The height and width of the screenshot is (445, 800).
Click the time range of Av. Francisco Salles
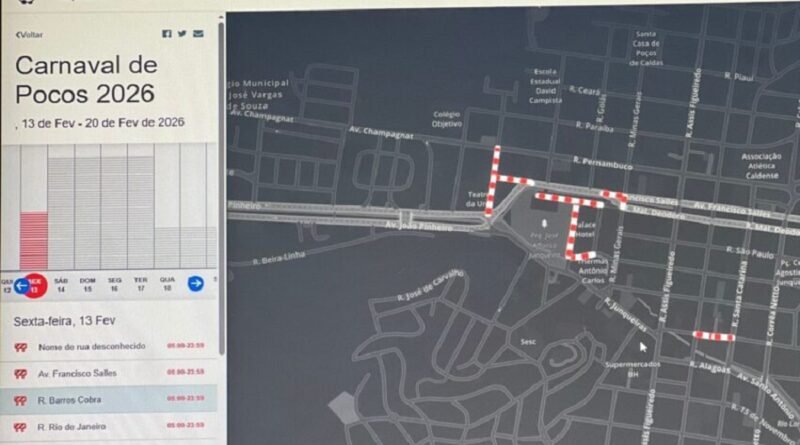tap(186, 372)
